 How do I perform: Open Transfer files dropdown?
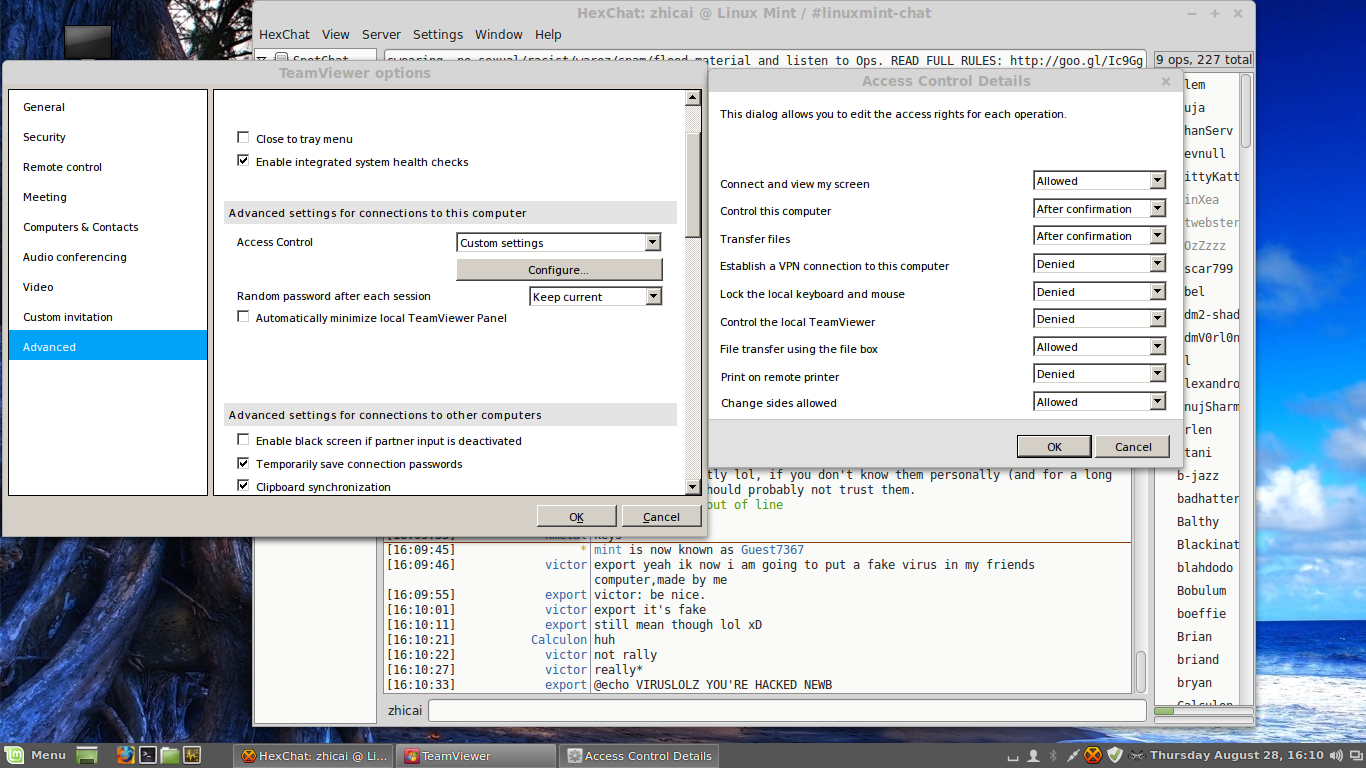click(1100, 236)
